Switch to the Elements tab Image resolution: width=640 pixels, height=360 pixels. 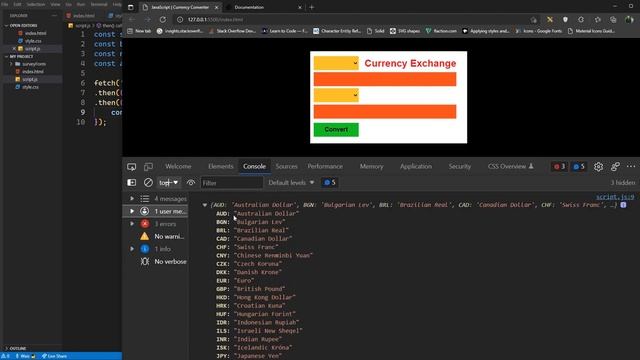(220, 167)
